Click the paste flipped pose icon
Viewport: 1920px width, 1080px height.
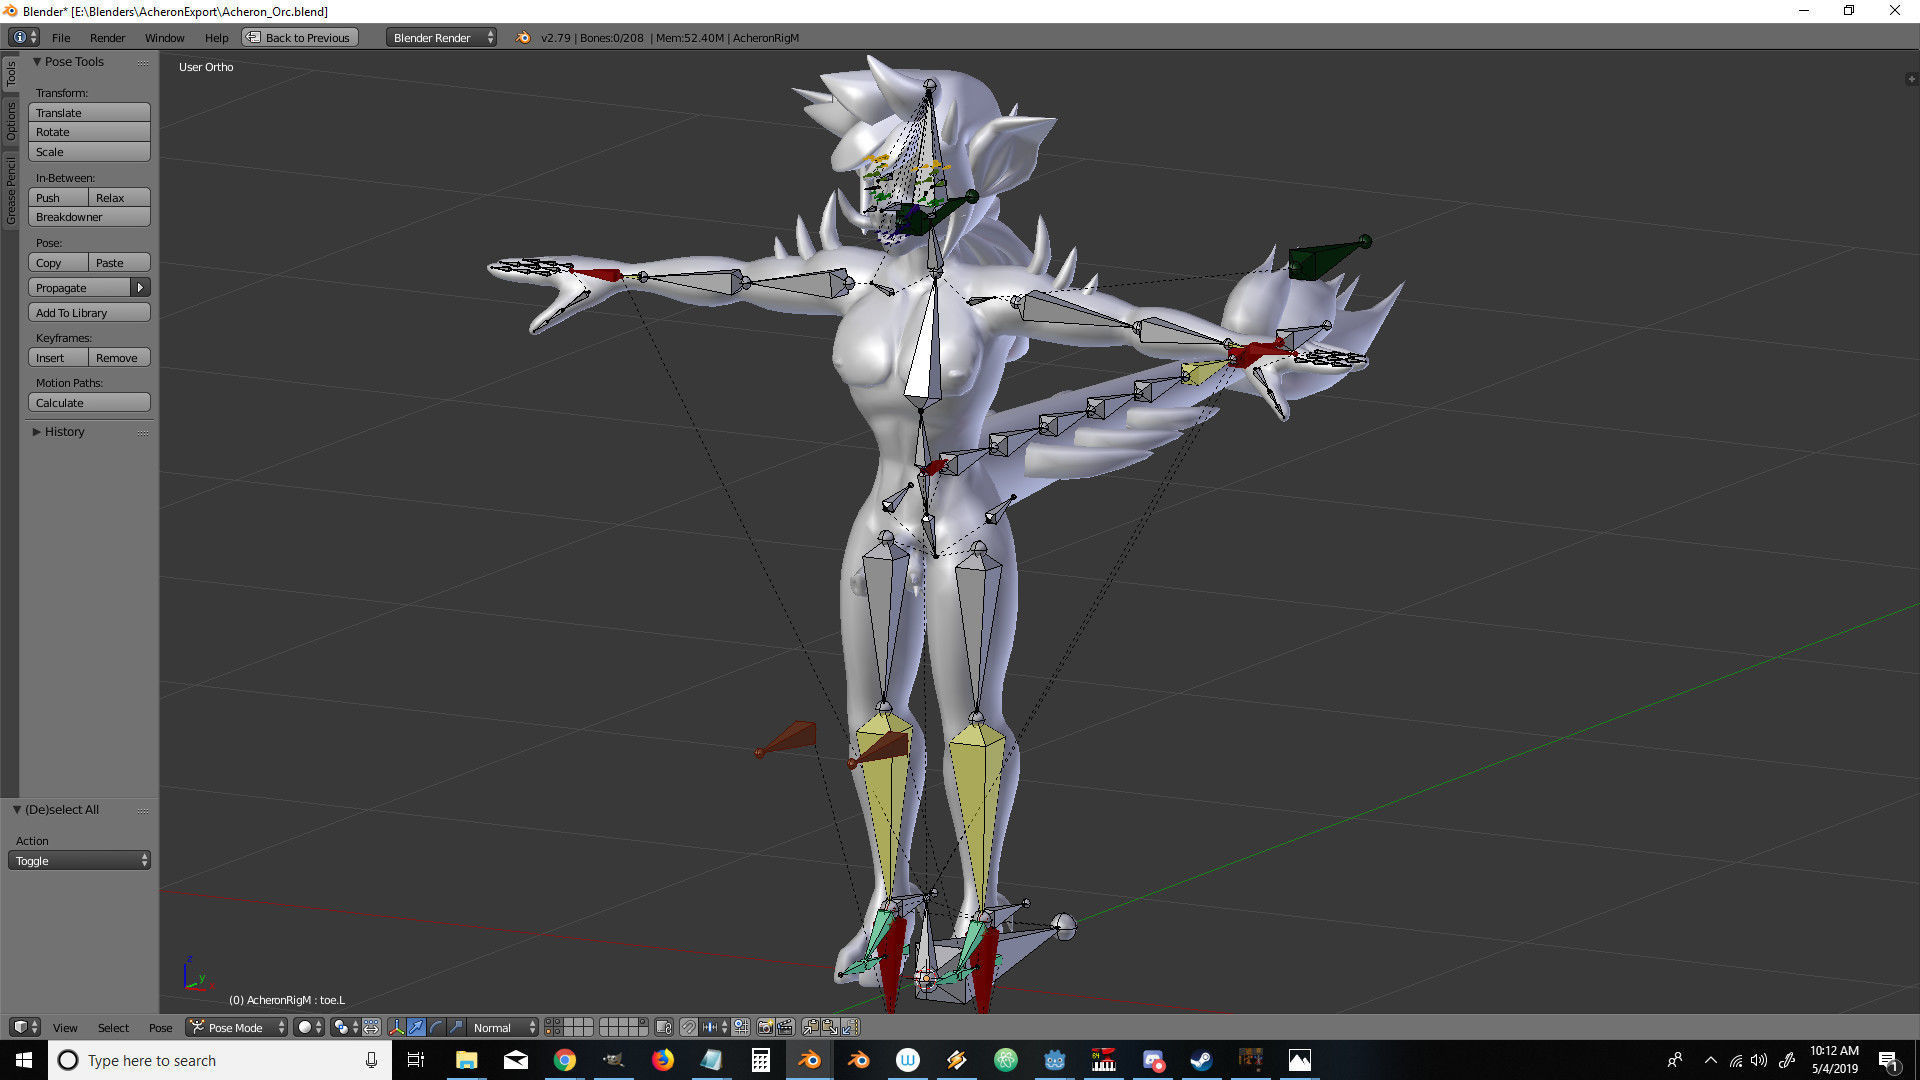850,1027
